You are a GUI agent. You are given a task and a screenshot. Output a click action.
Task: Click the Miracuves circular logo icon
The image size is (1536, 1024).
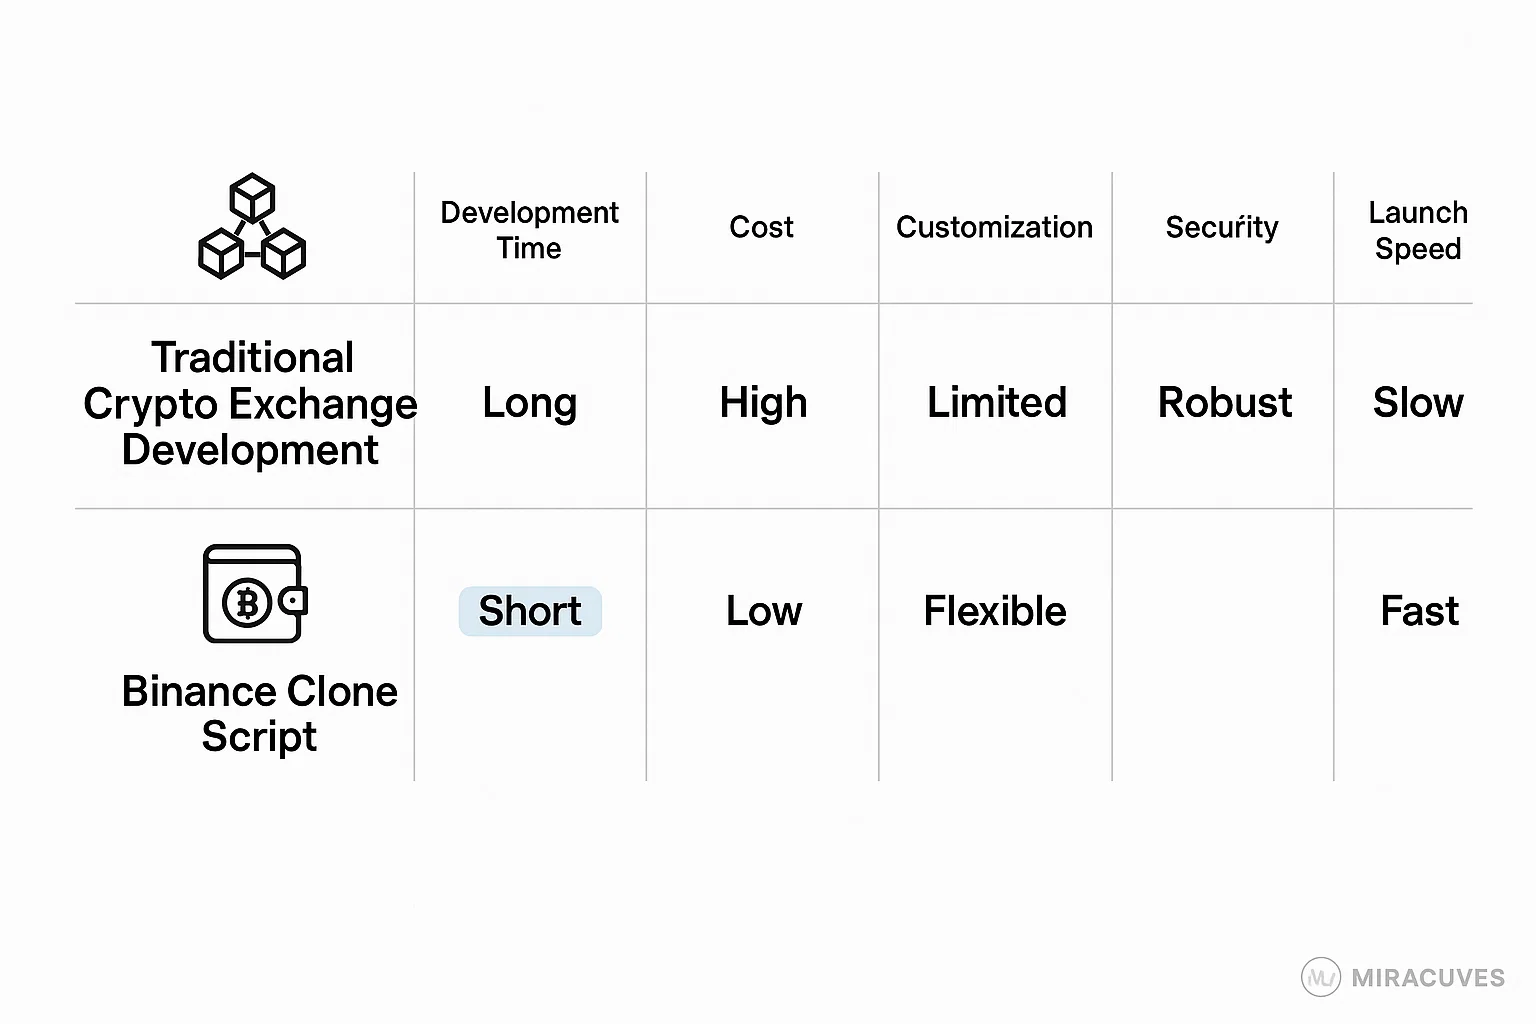click(1320, 977)
